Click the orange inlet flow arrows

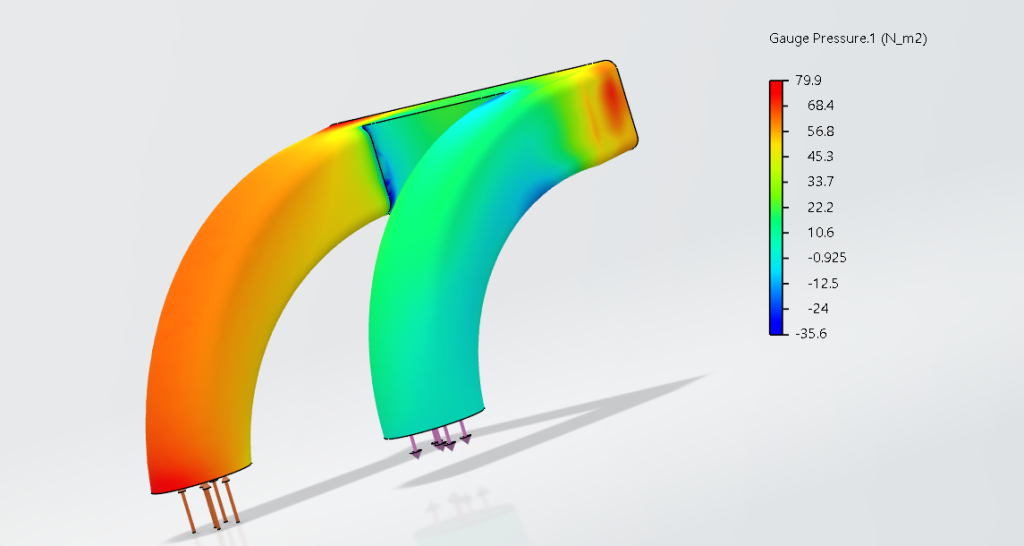210,505
